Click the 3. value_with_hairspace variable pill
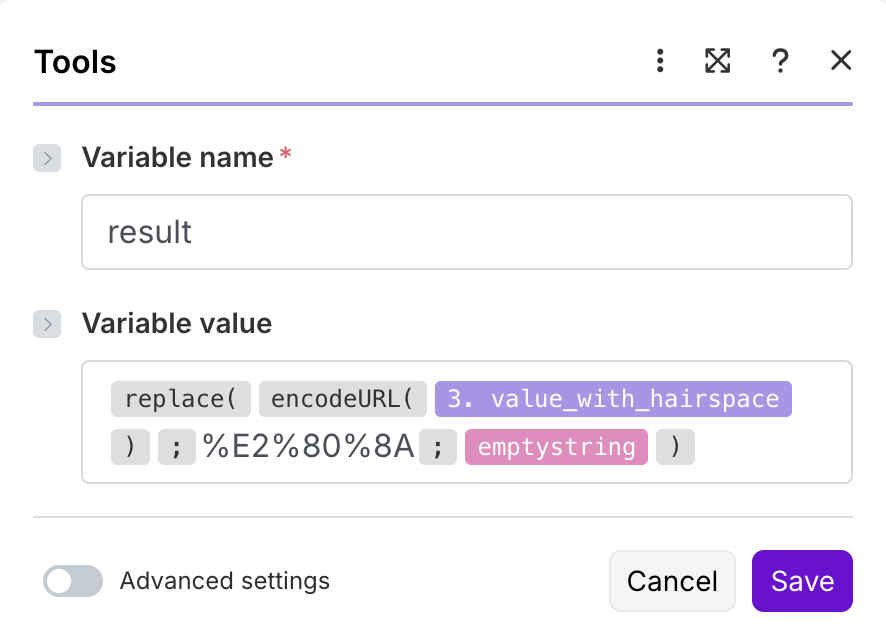Viewport: 886px width, 640px height. tap(613, 399)
